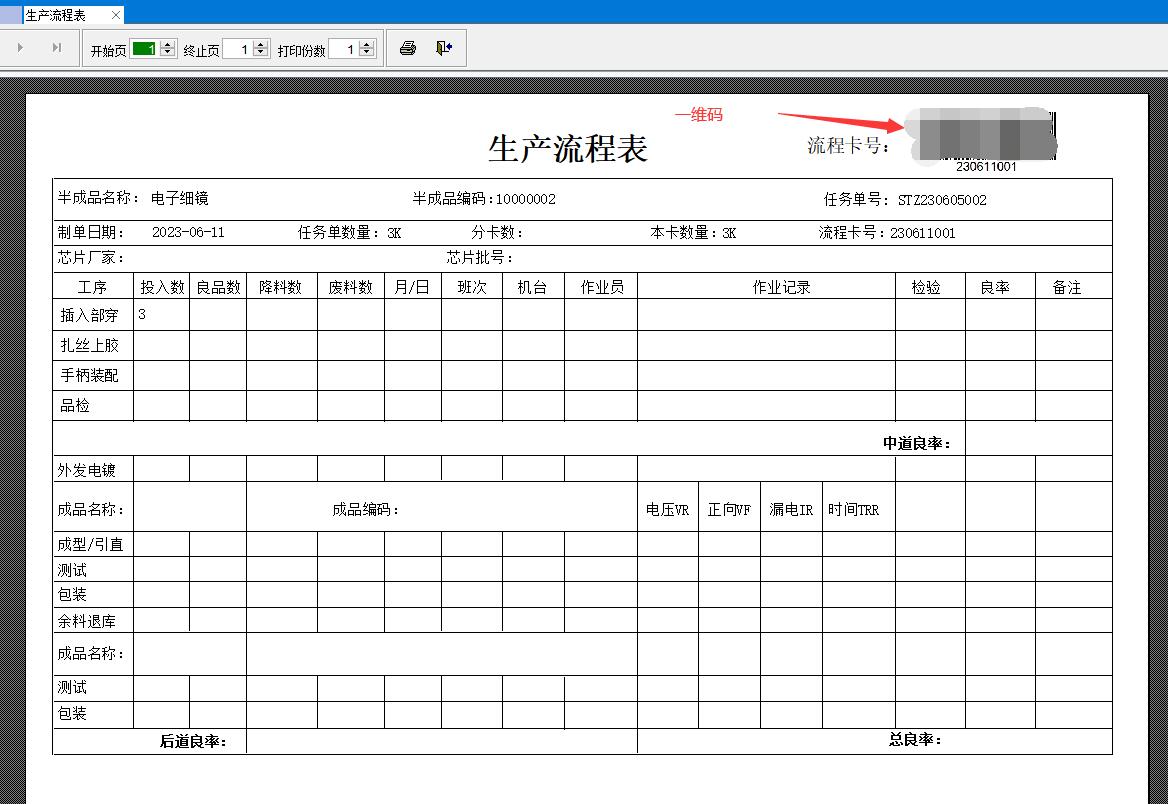This screenshot has width=1168, height=804.
Task: Increase the 开始页 value with up arrow
Action: pos(168,44)
